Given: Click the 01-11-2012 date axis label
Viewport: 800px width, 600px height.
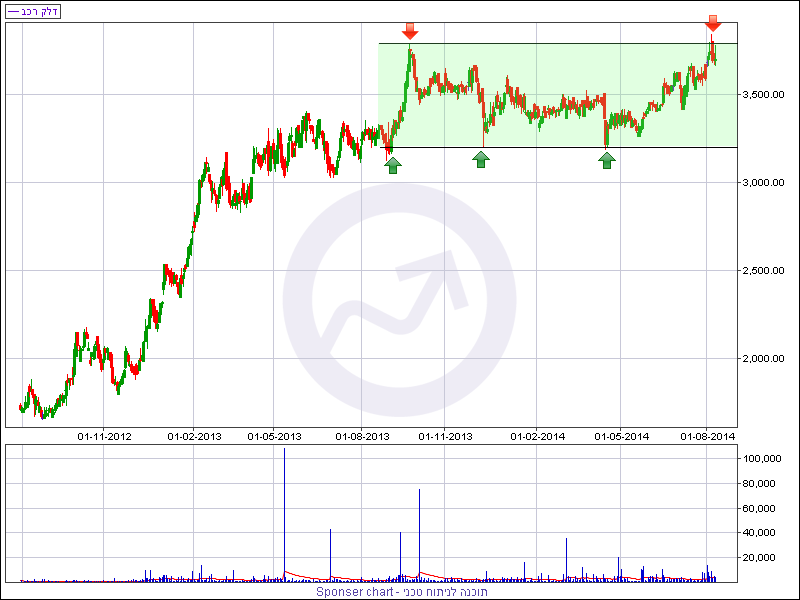Looking at the screenshot, I should click(105, 436).
